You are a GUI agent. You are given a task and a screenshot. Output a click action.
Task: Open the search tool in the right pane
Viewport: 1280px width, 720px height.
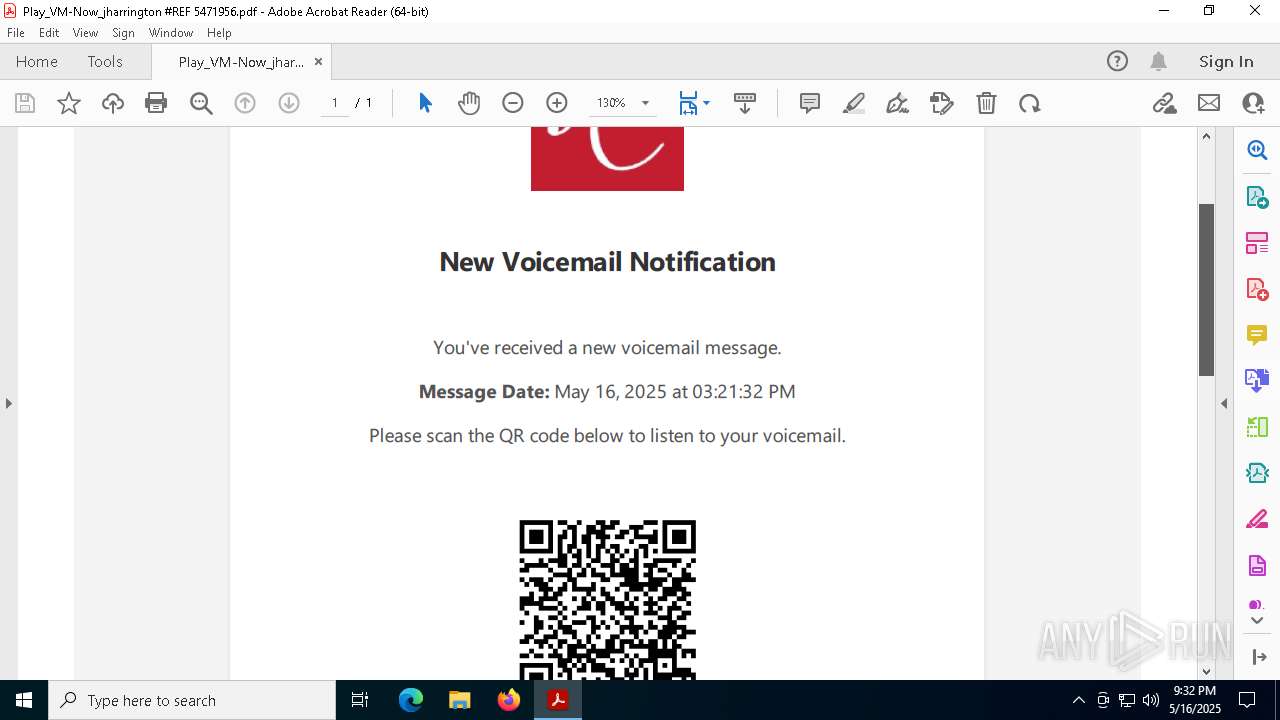click(x=1257, y=150)
